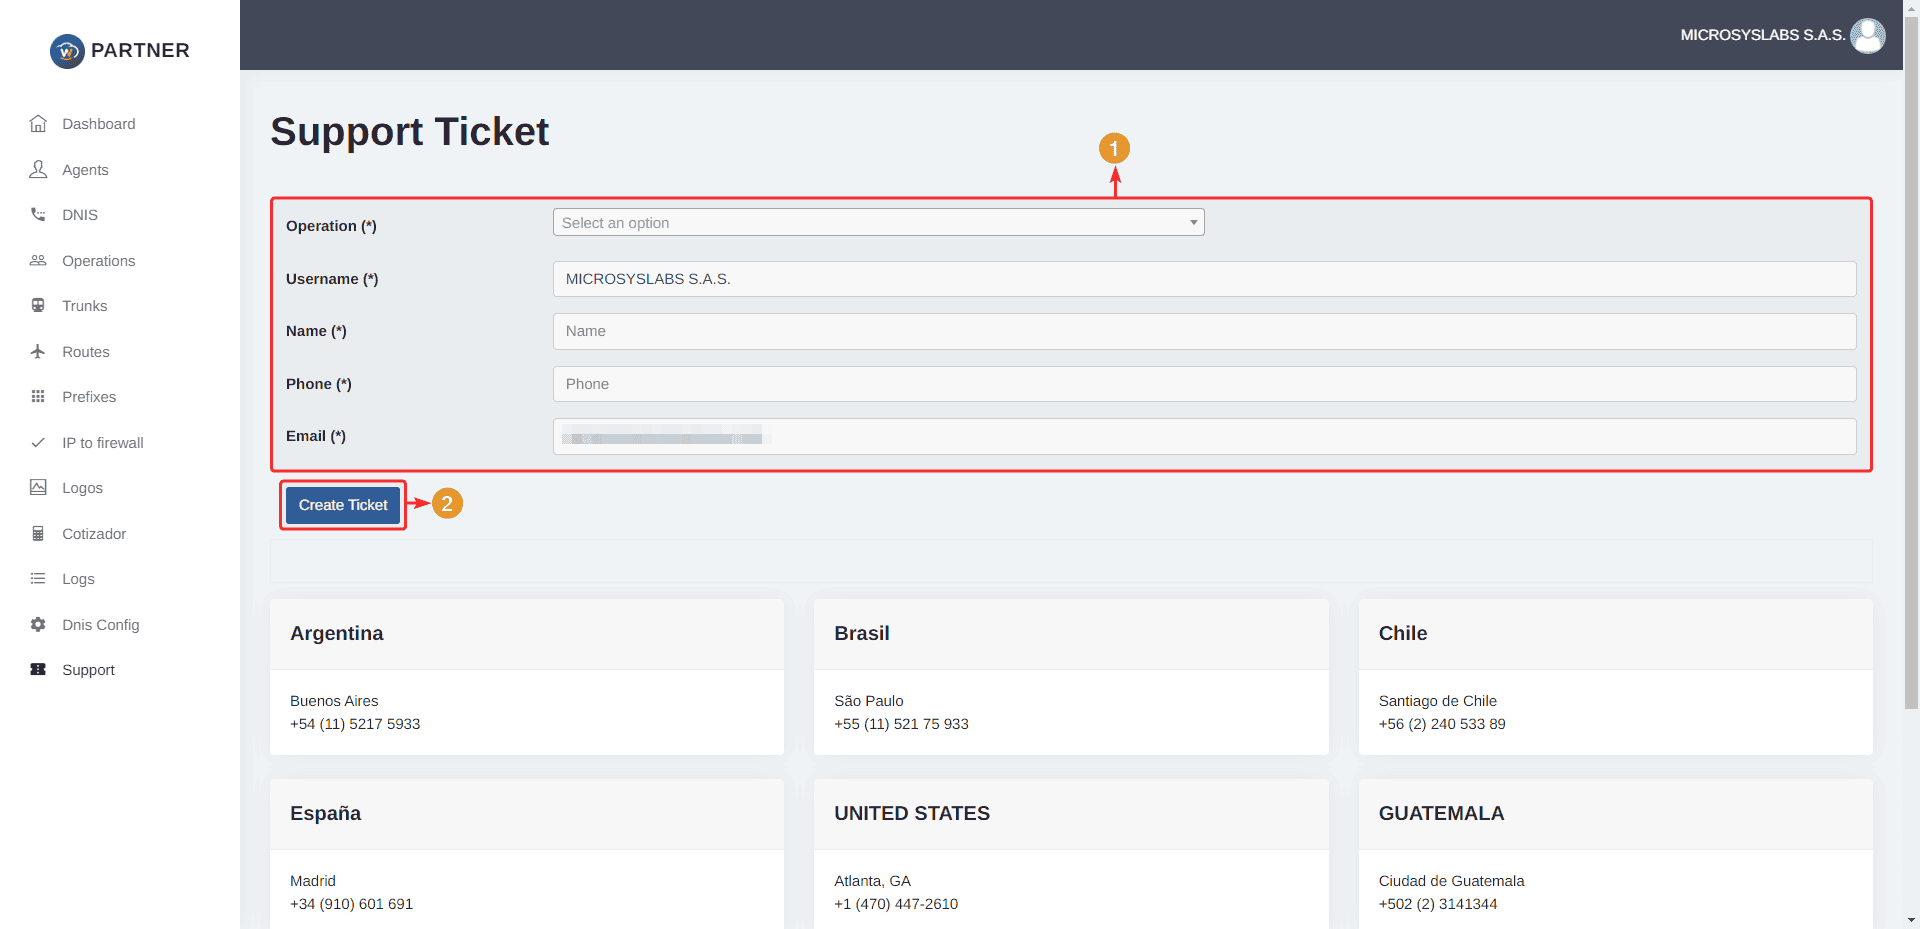Go to Agents page
Screen dimensions: 1920x929
click(85, 170)
